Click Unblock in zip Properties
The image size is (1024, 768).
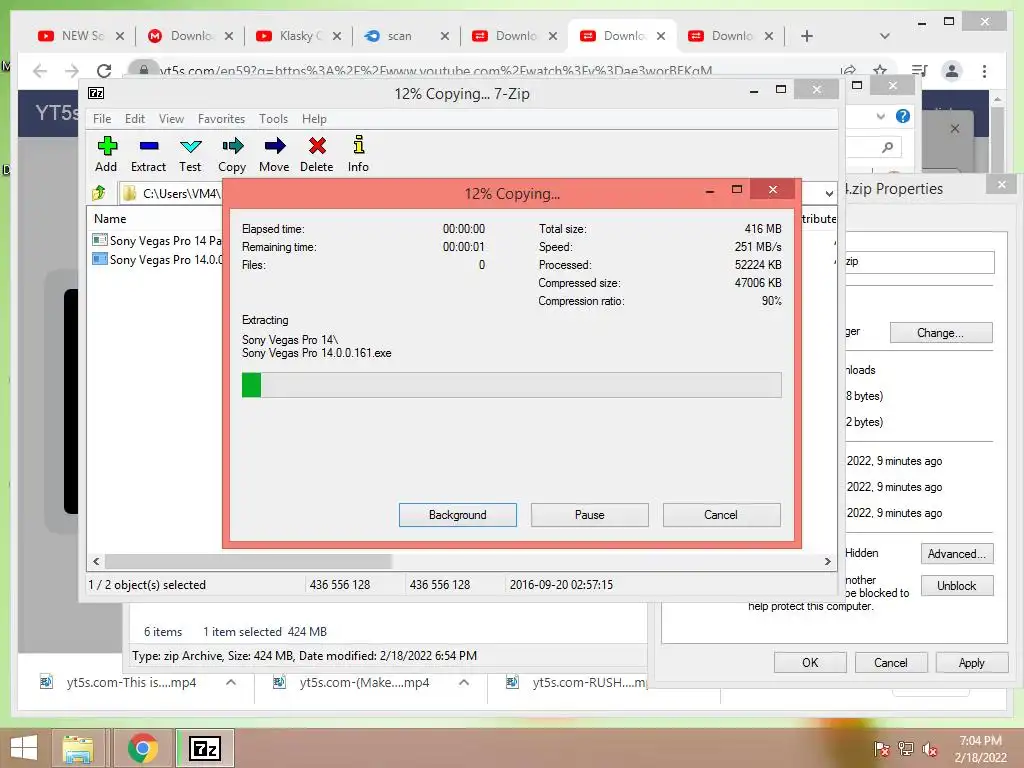[957, 586]
